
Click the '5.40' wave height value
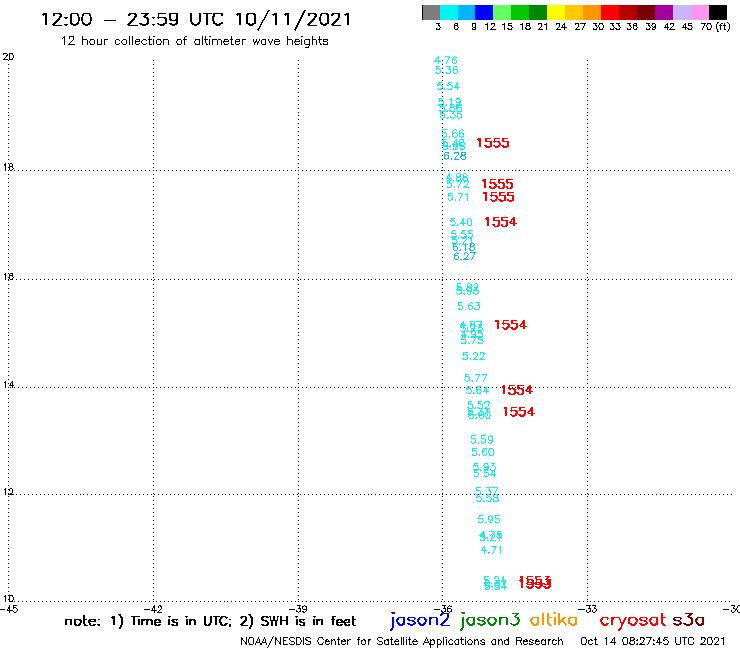(461, 222)
